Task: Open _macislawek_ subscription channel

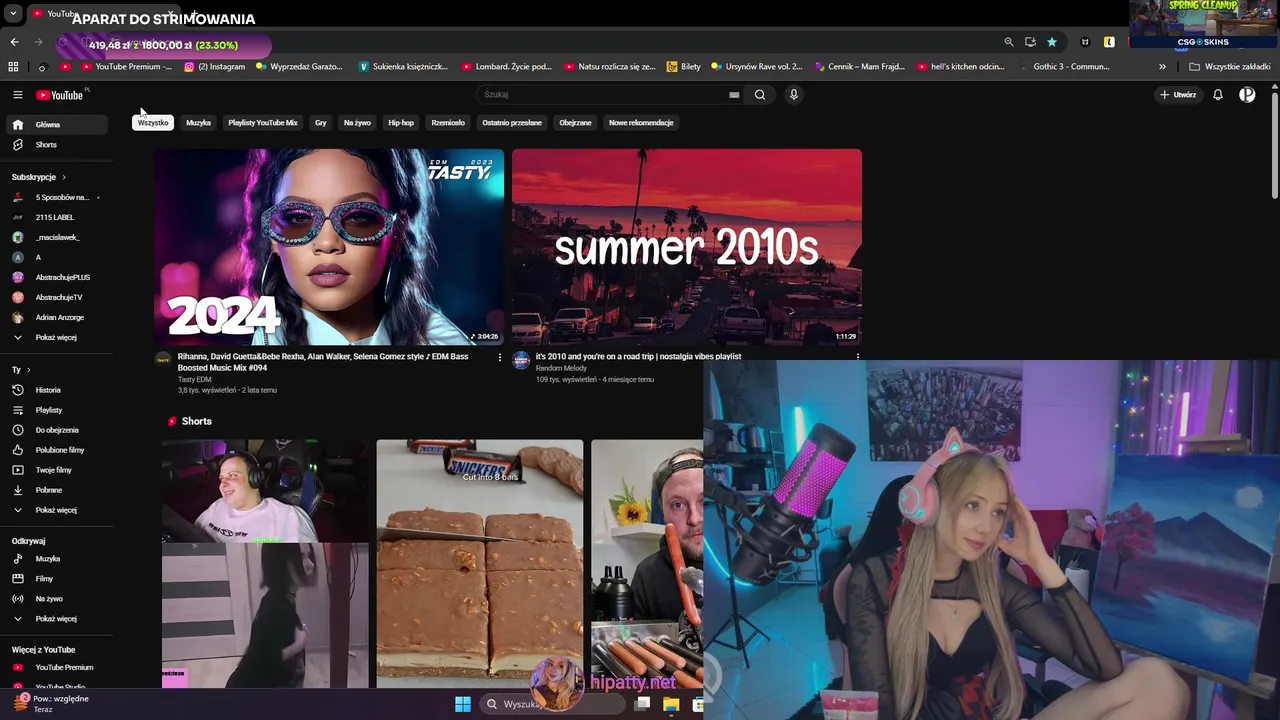Action: [x=56, y=237]
